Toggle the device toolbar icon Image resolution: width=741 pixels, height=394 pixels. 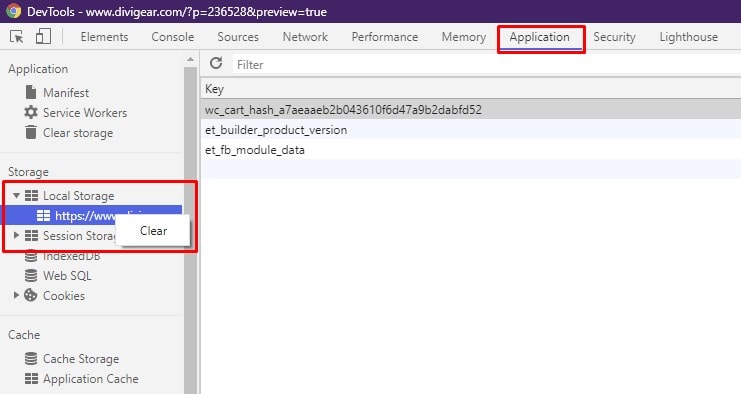pyautogui.click(x=43, y=36)
